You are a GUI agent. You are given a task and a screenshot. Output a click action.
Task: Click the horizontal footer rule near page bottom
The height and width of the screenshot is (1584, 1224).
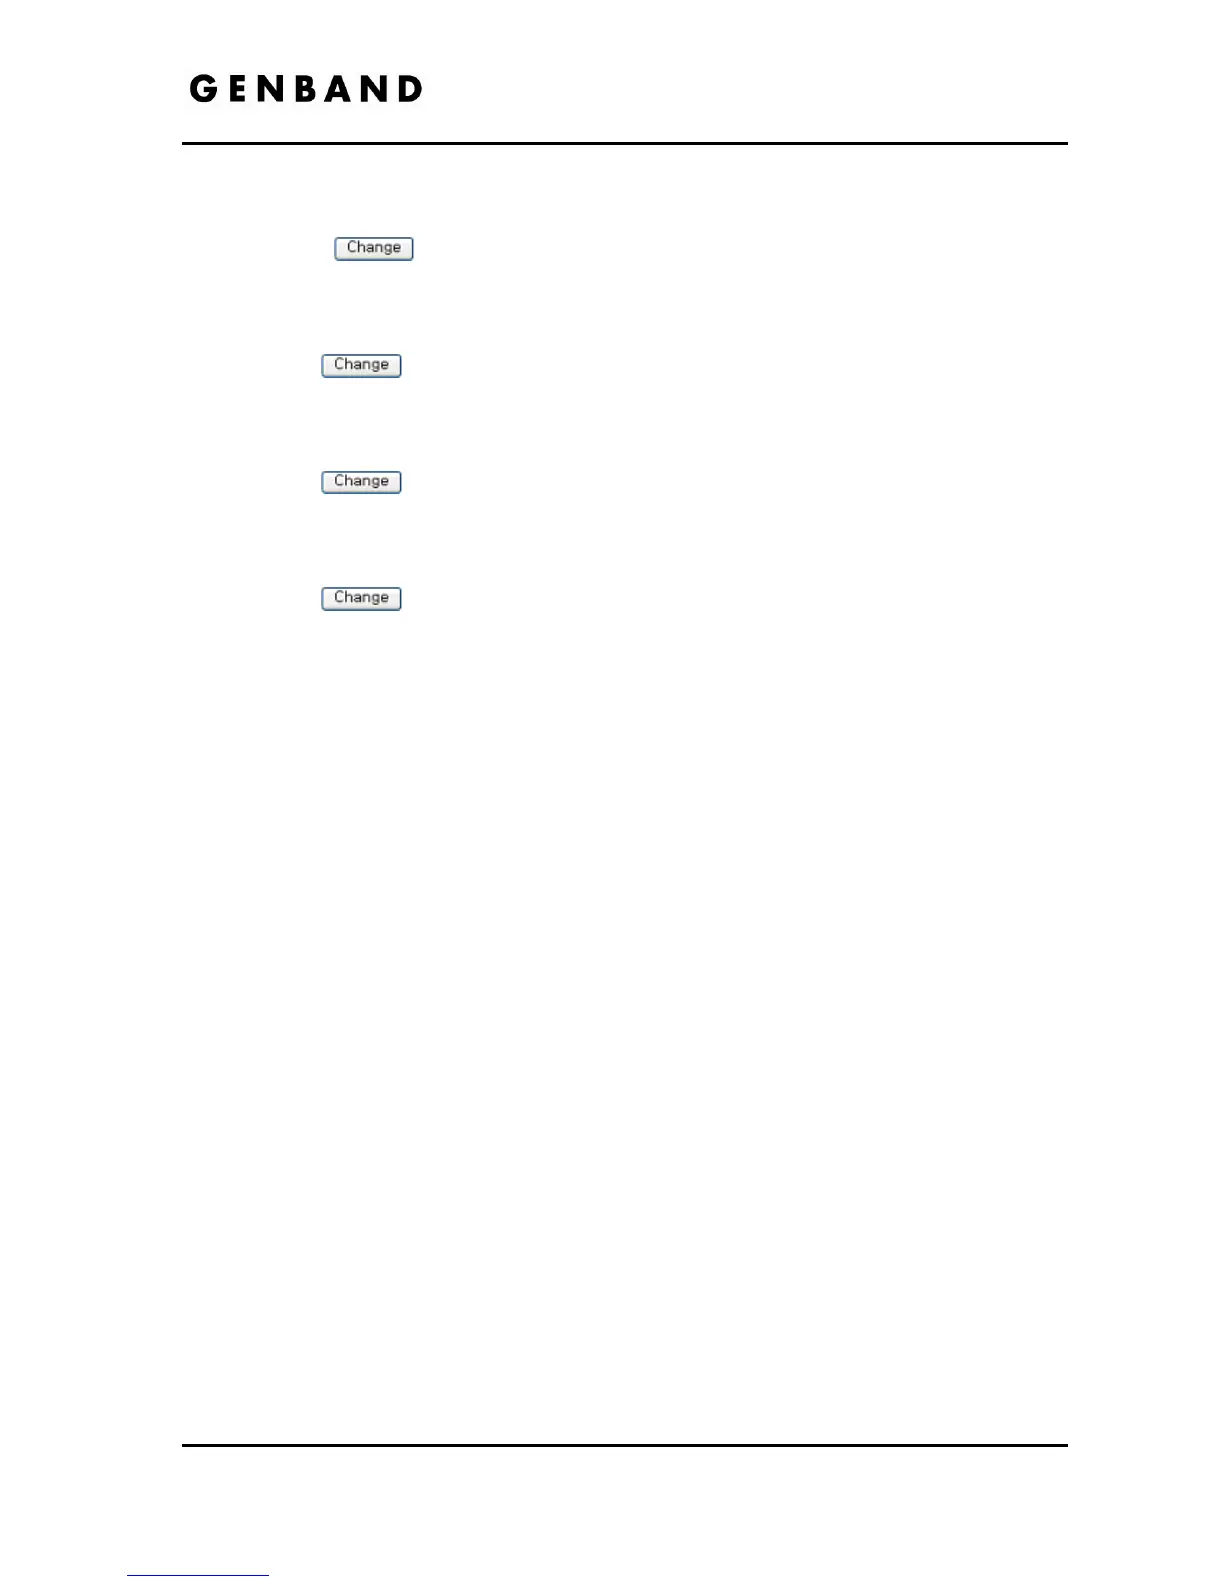click(625, 1445)
